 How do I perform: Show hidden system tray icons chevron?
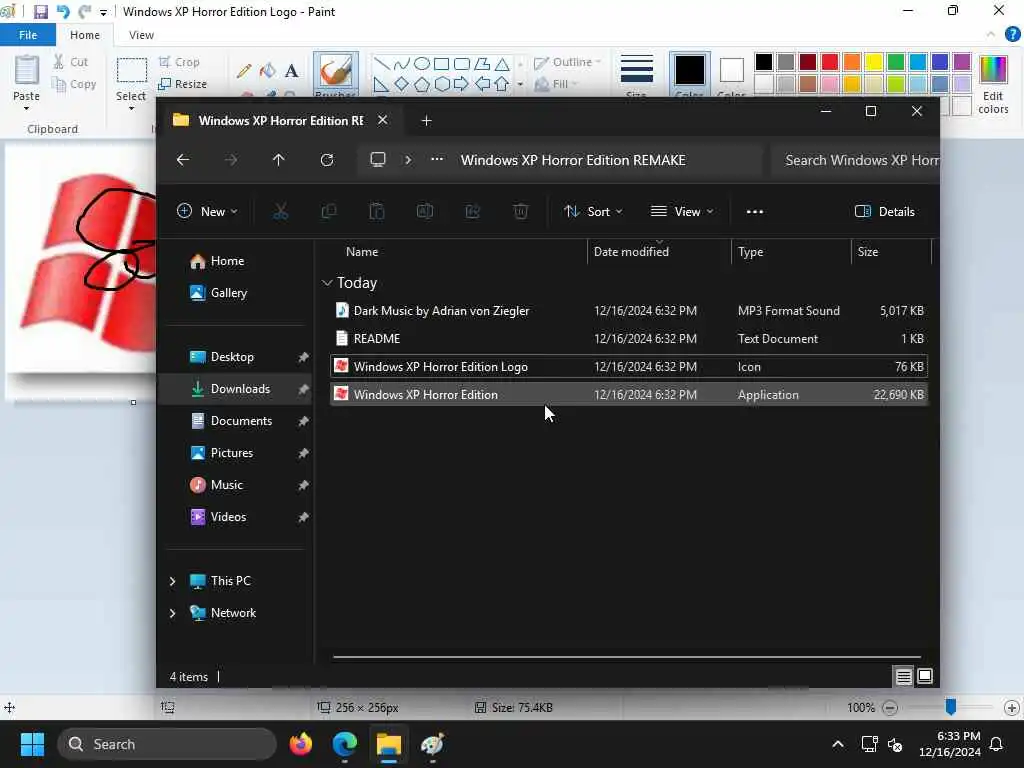click(x=838, y=744)
